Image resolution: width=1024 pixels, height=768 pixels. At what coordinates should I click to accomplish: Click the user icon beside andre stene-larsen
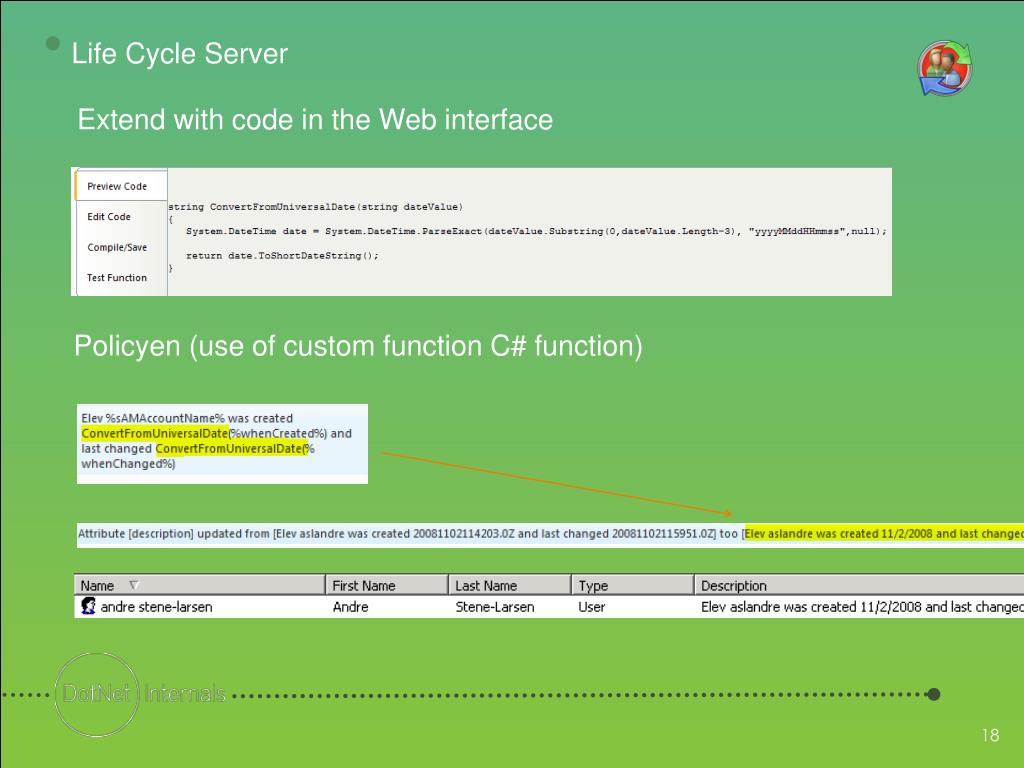click(88, 606)
